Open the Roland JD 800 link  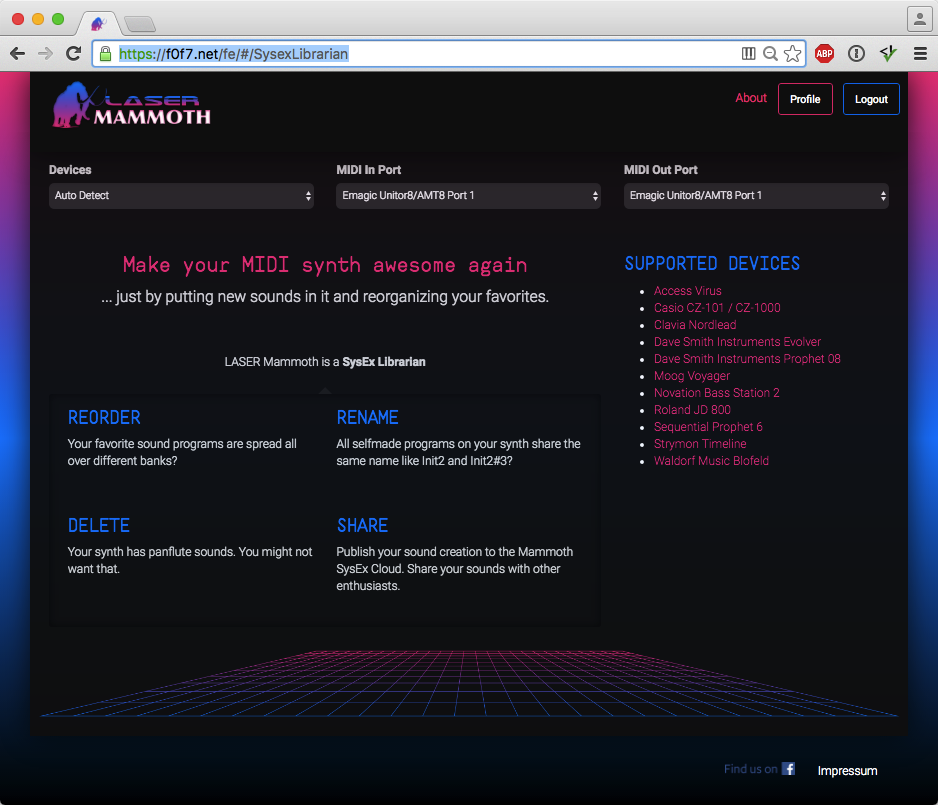point(692,410)
